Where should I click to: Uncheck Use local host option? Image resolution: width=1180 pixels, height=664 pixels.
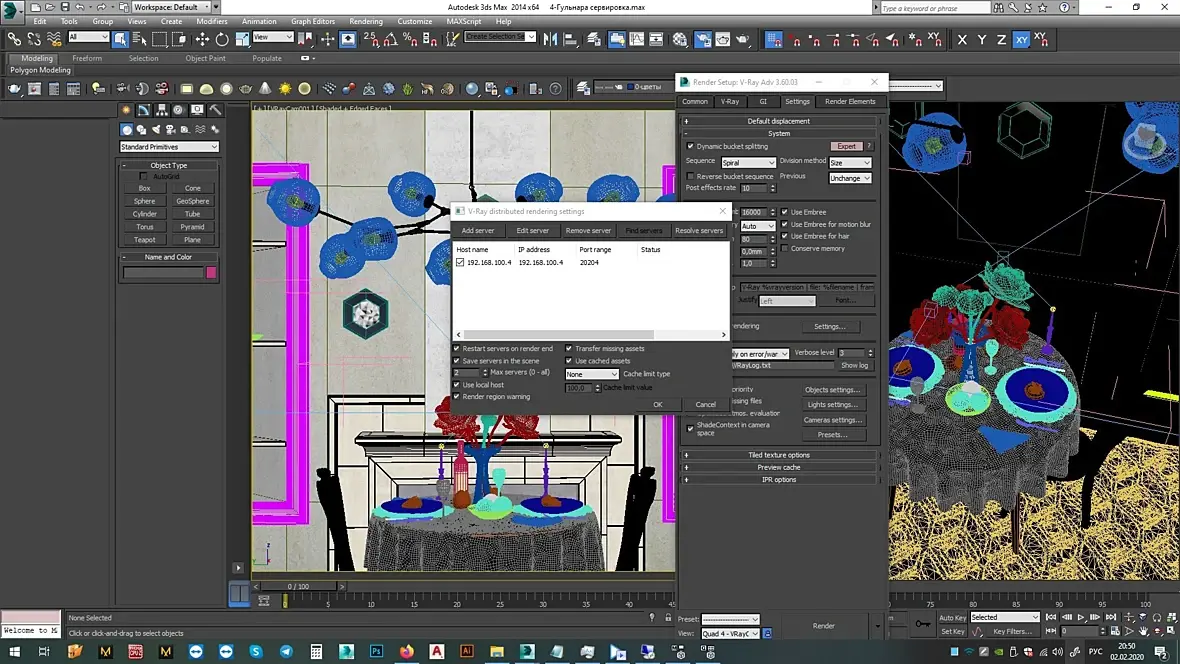pos(457,385)
